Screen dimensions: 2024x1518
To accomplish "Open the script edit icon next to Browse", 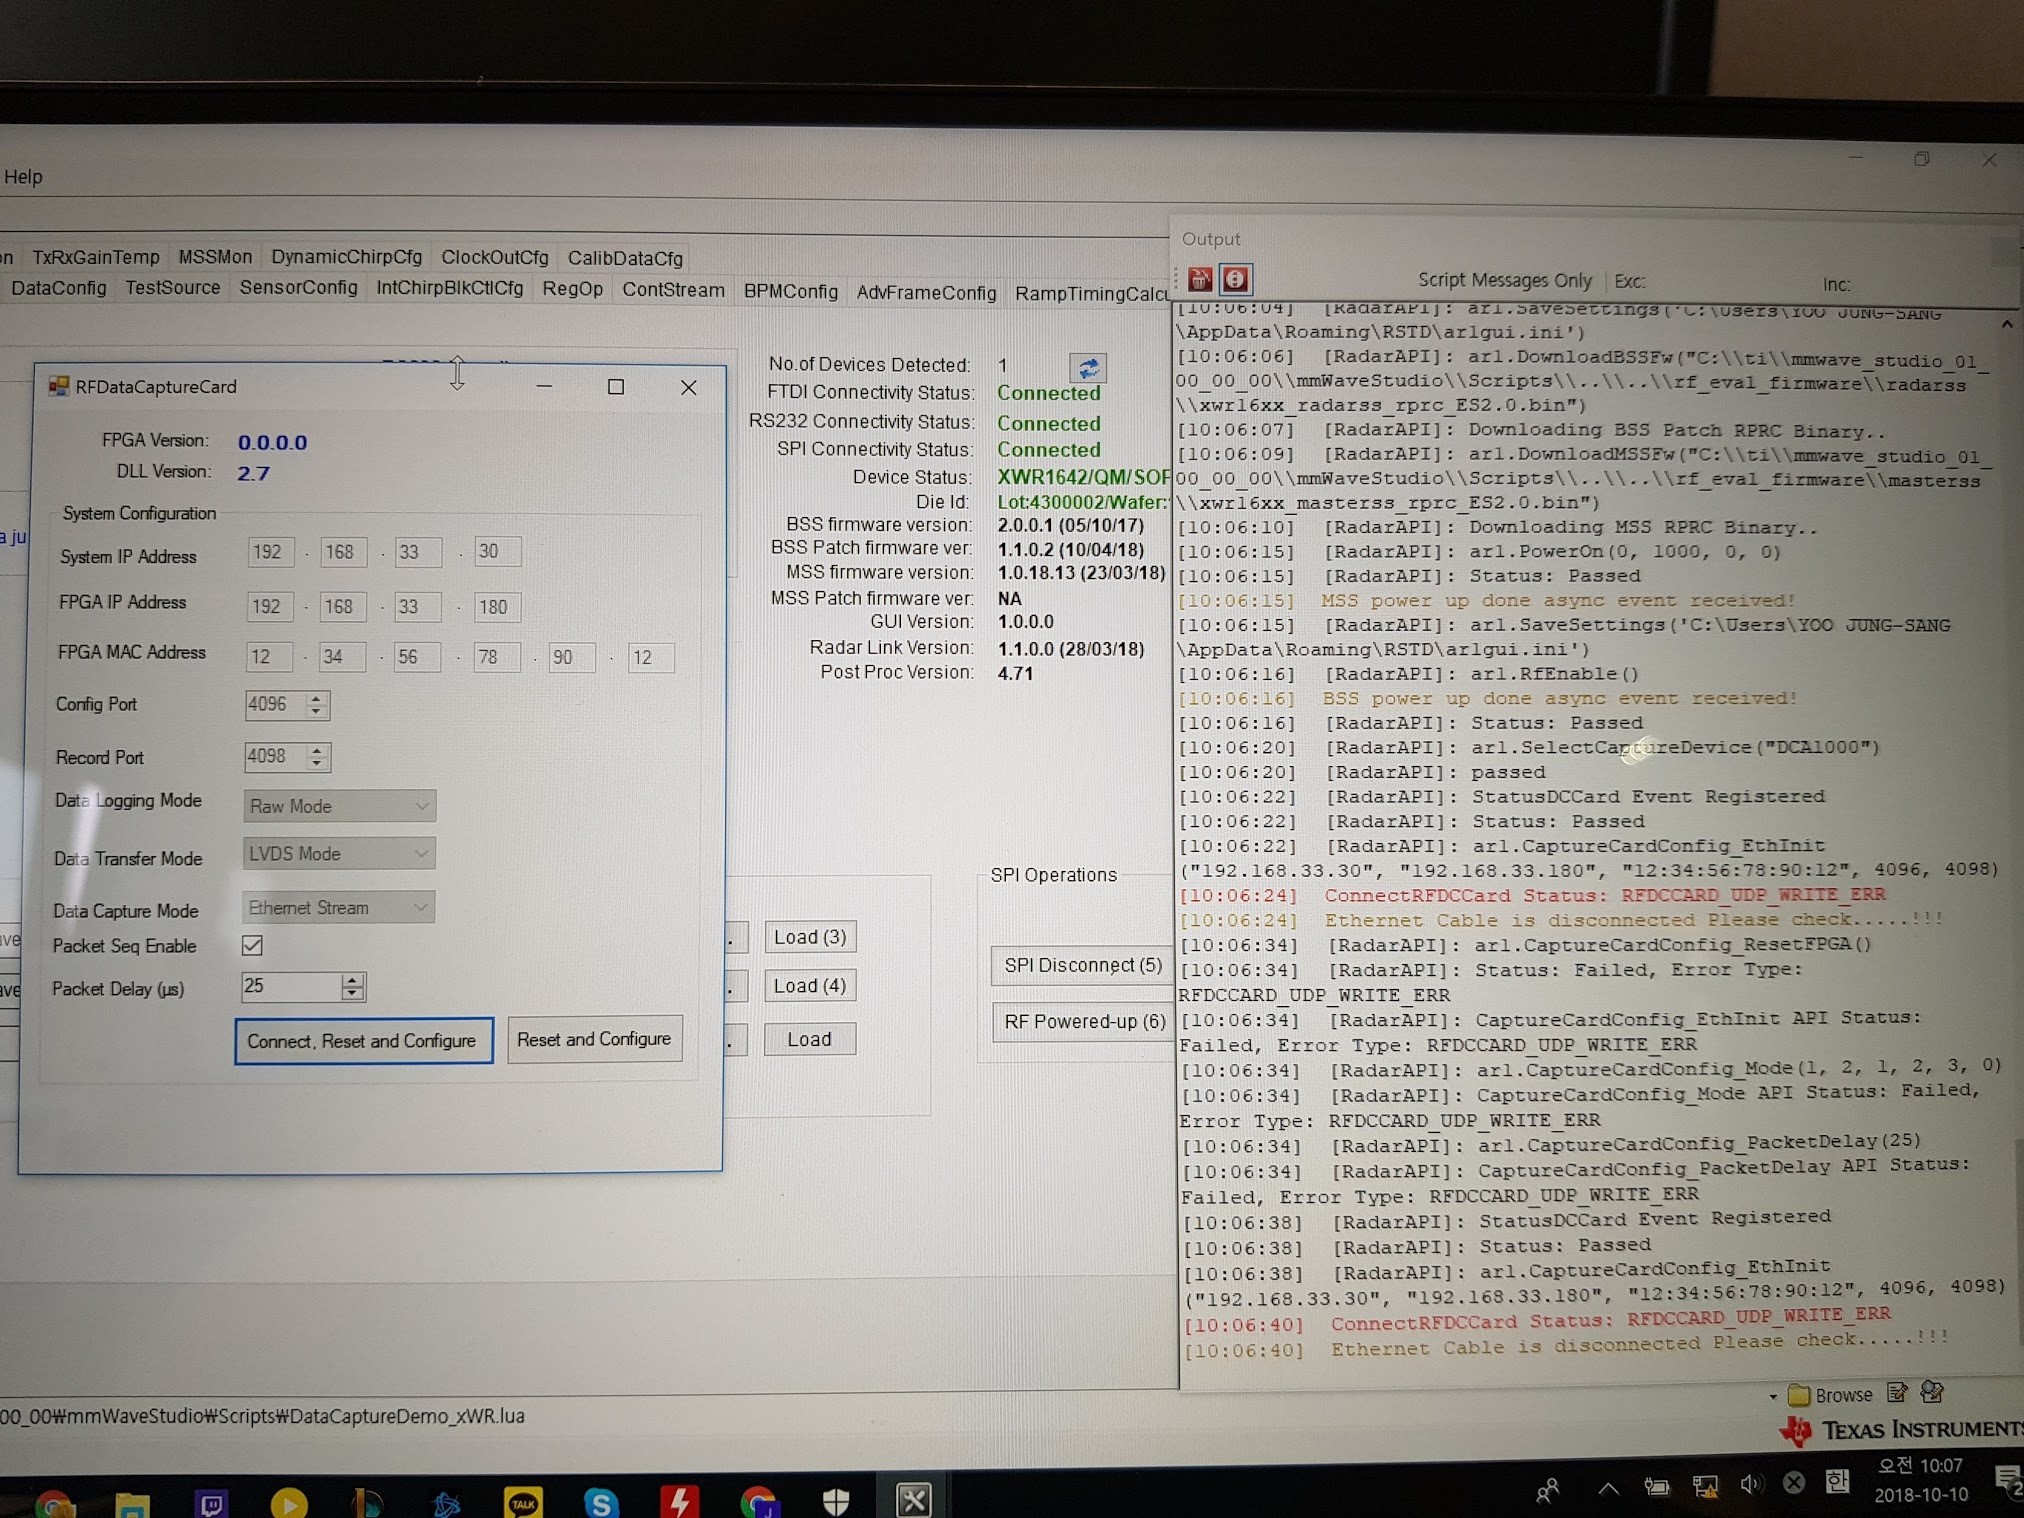I will coord(1897,1392).
